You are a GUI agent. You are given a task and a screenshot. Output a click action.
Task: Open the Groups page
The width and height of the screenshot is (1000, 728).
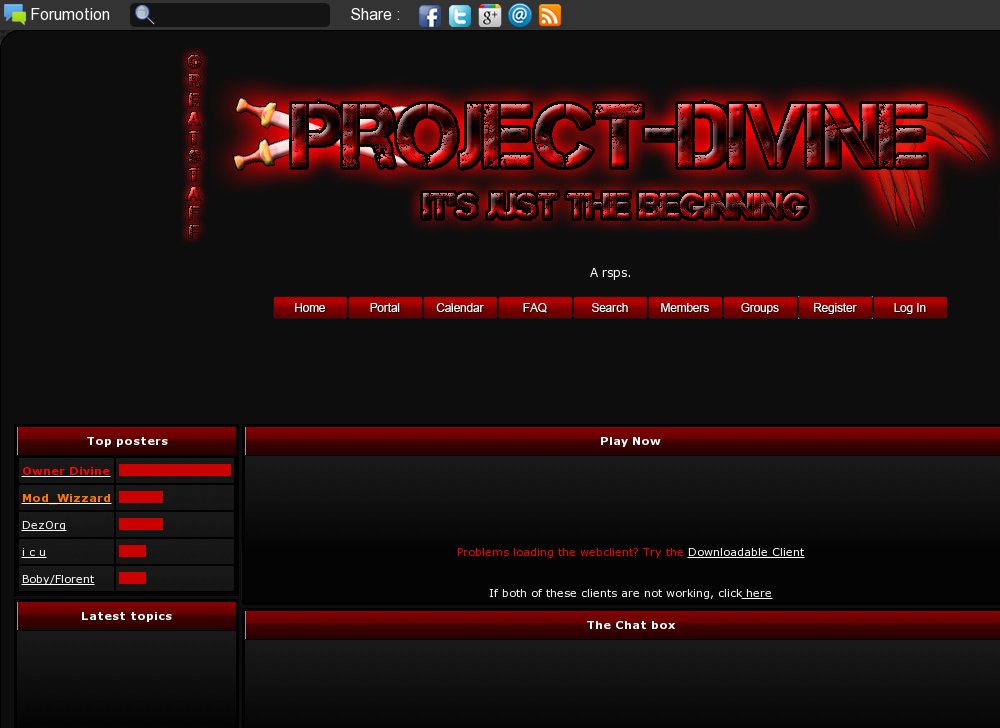[x=759, y=307]
